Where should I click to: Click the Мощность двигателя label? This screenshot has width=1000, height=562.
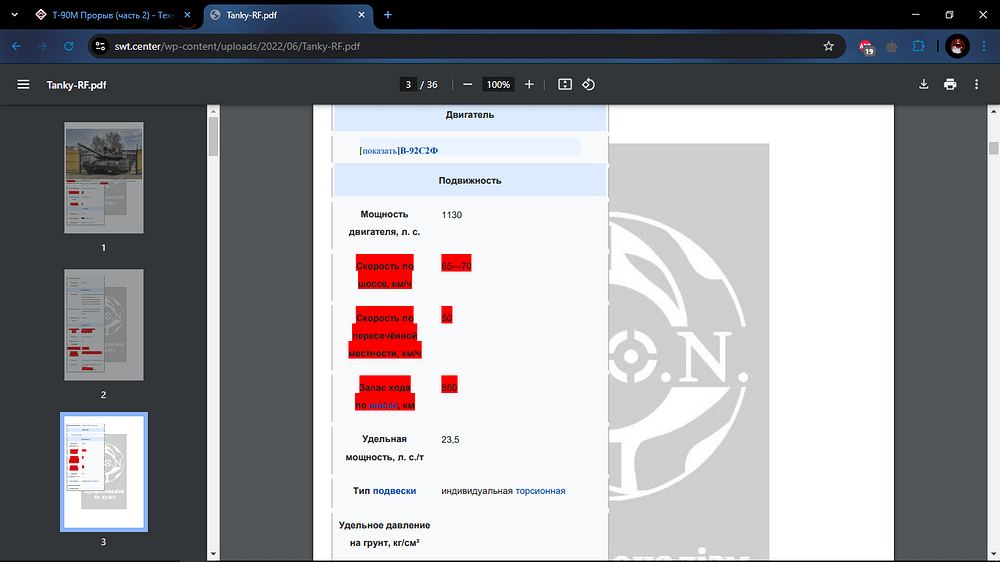point(385,223)
